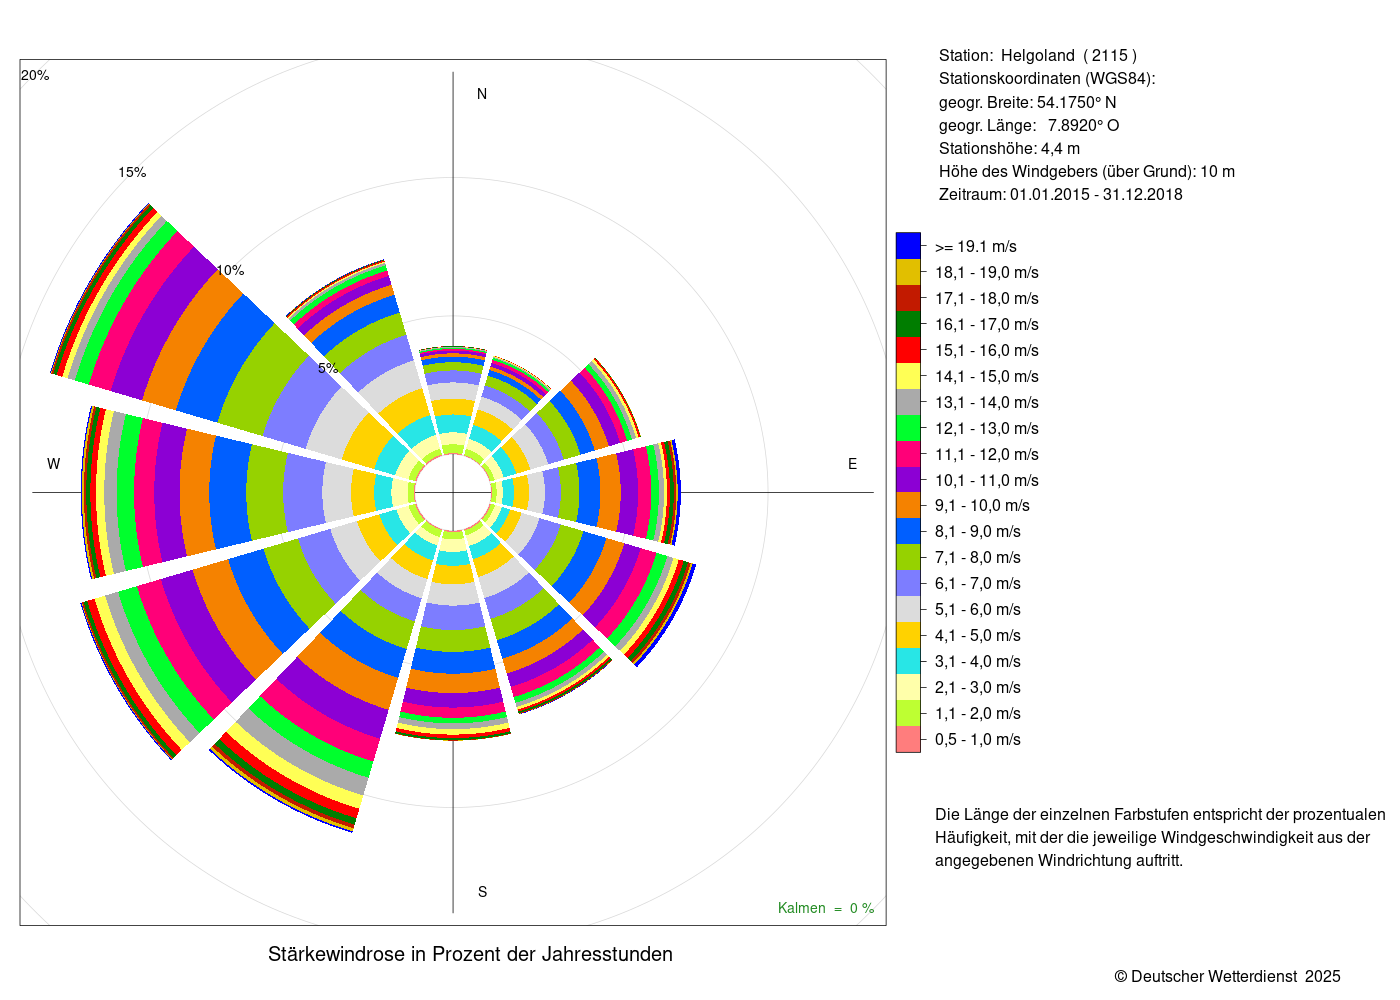Click the '5,1 - 6,0 m/s' legend label

point(978,610)
